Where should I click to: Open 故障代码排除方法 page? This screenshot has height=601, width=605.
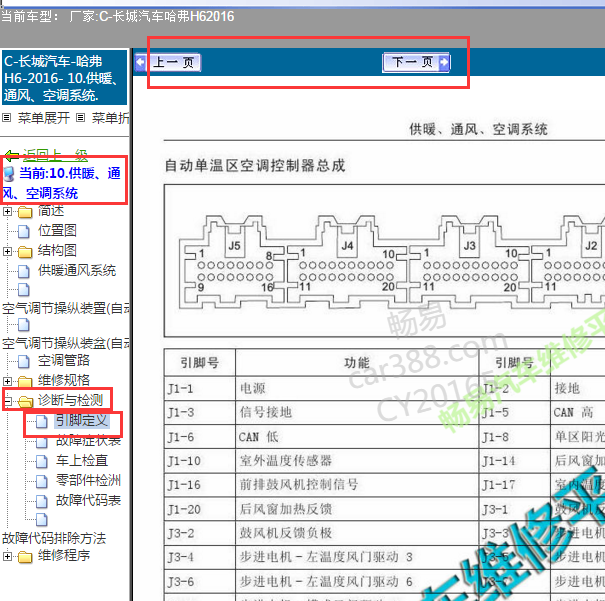54,538
